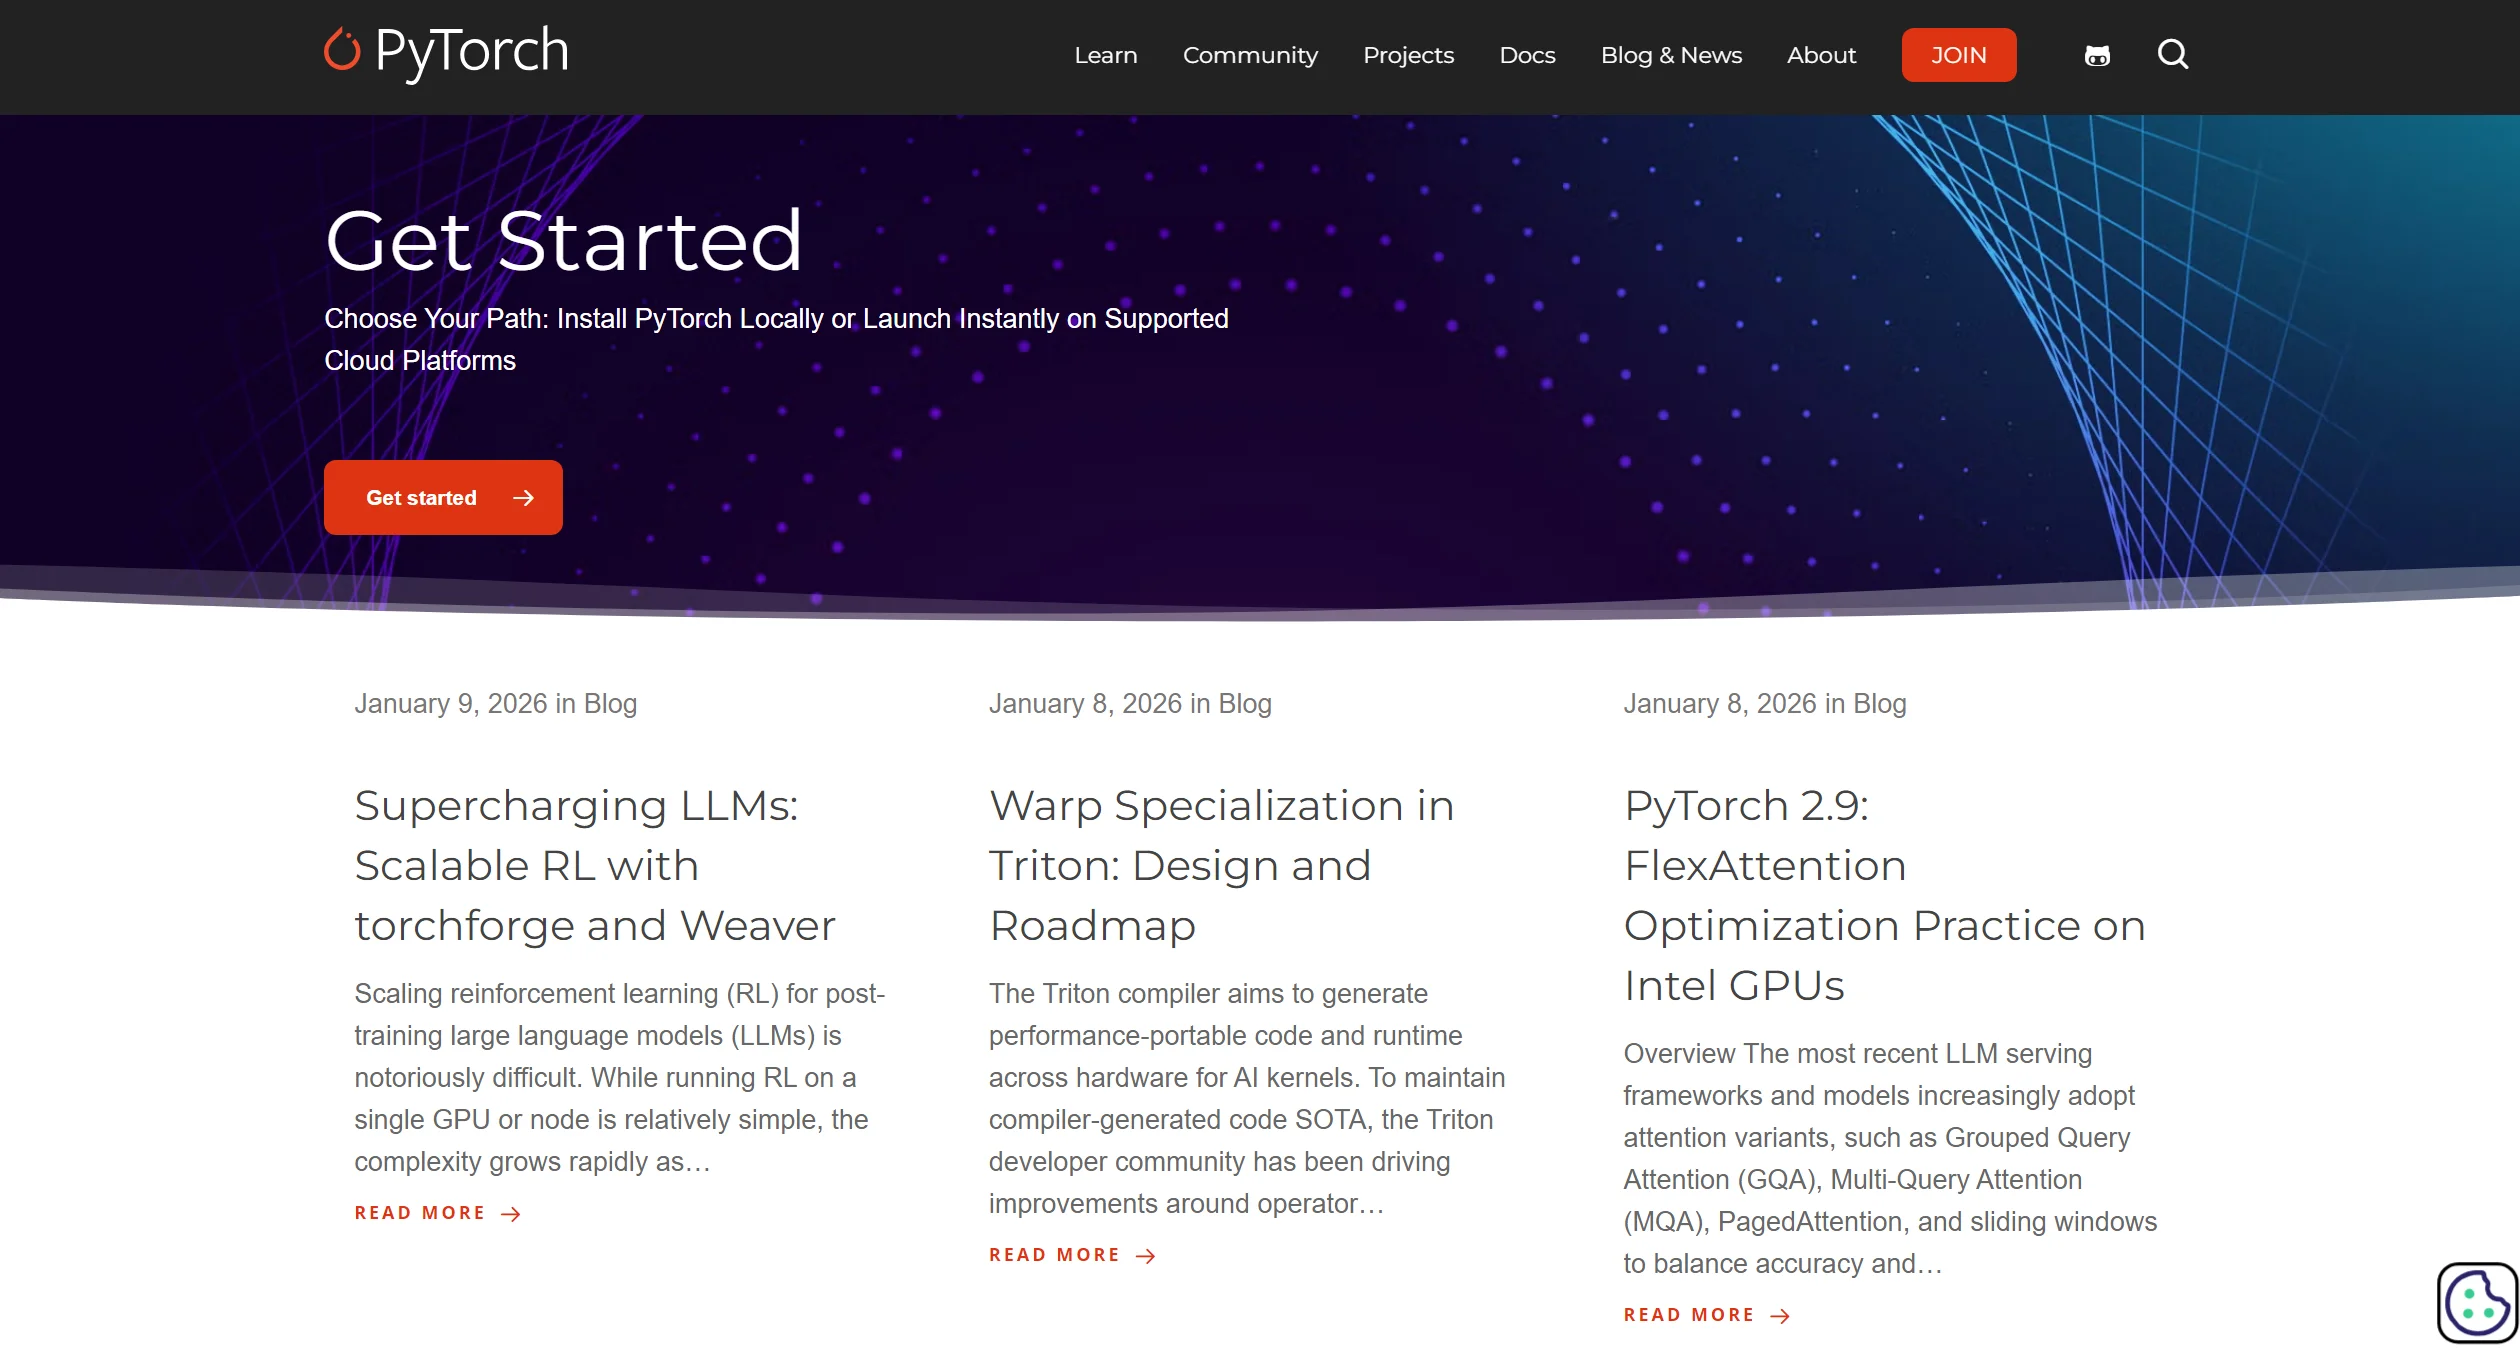2520x1348 pixels.
Task: Click the orange flame in the PyTorch logo
Action: [341, 52]
